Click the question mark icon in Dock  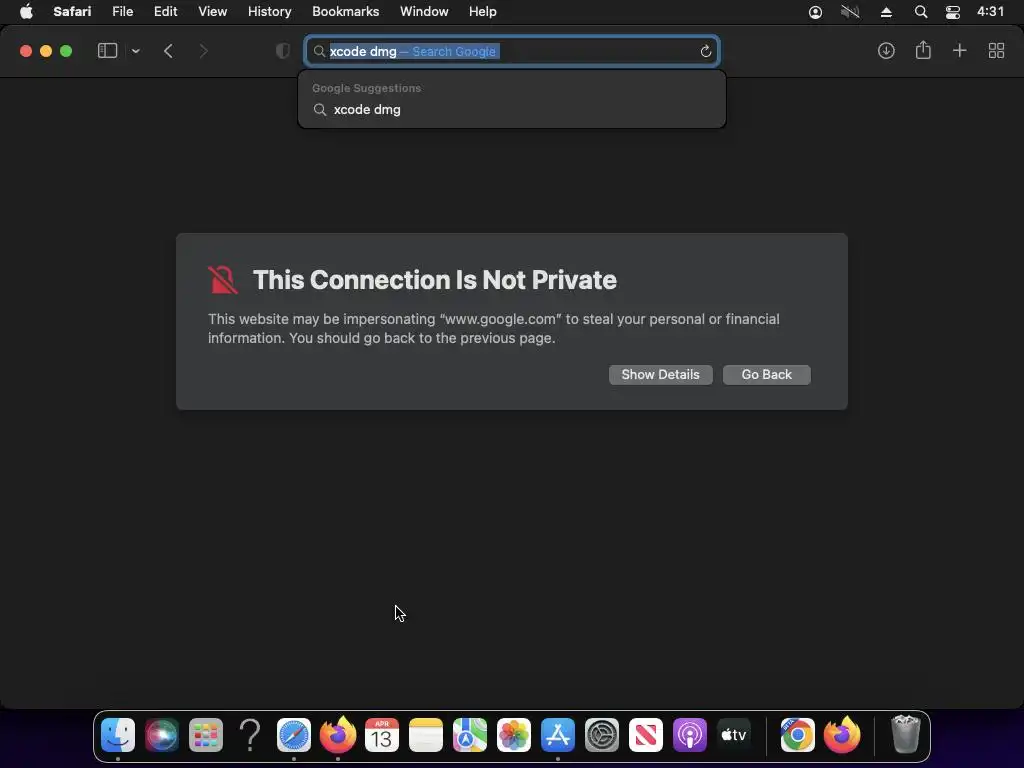pos(249,735)
